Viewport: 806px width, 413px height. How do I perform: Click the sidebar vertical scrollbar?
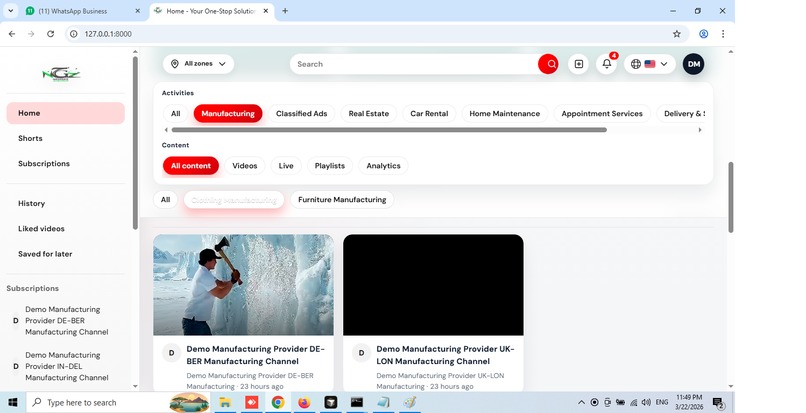point(135,143)
